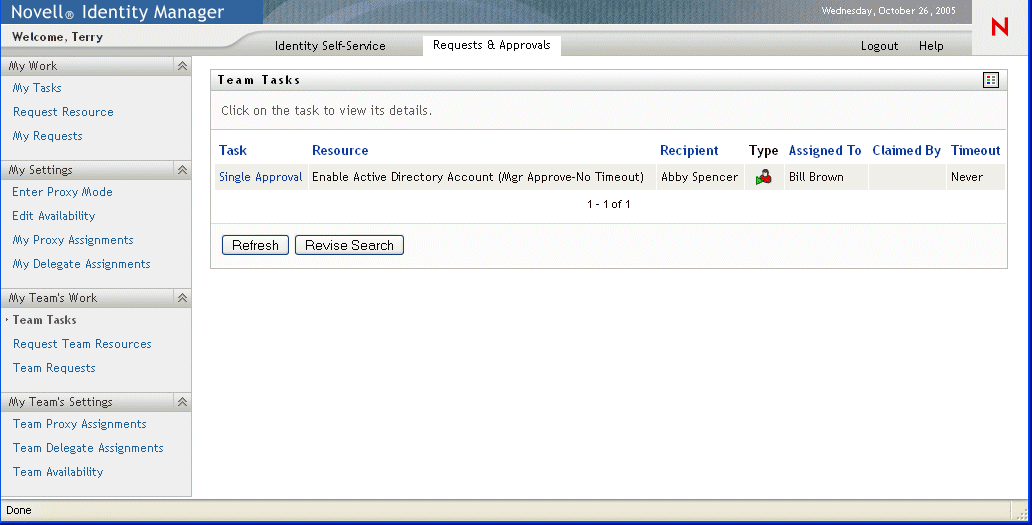Click the Logout link
Viewport: 1032px width, 525px height.
coord(879,45)
